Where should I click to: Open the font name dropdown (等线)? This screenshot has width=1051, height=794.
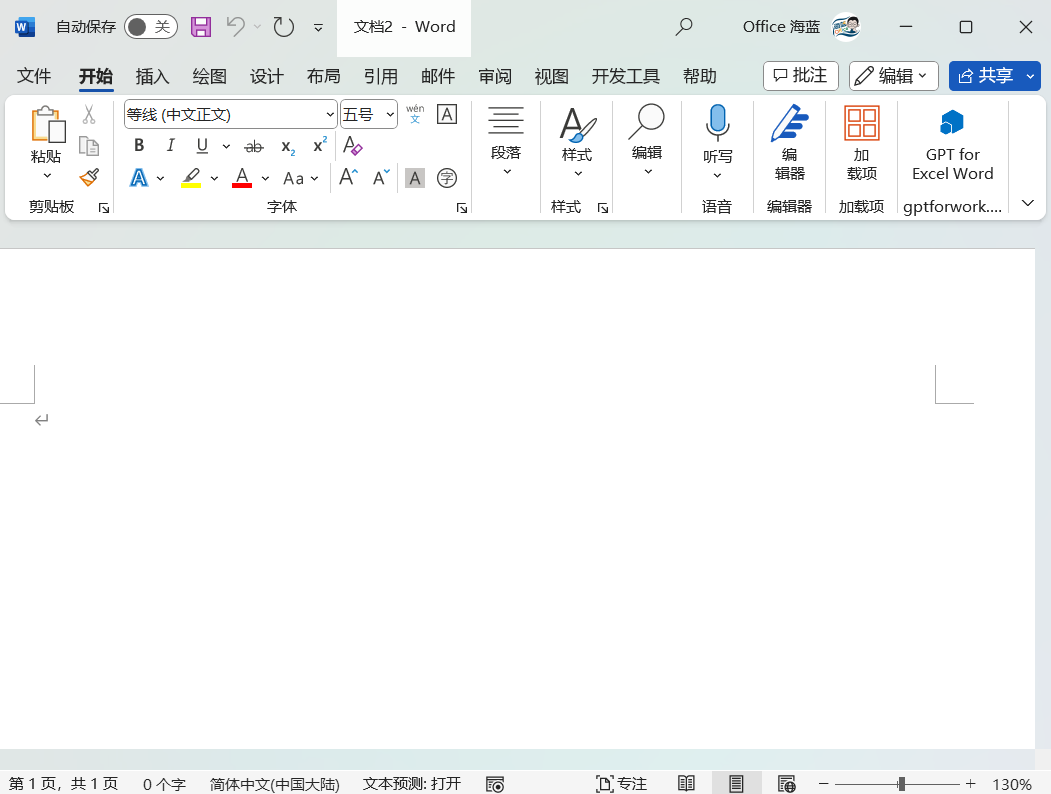[x=231, y=115]
